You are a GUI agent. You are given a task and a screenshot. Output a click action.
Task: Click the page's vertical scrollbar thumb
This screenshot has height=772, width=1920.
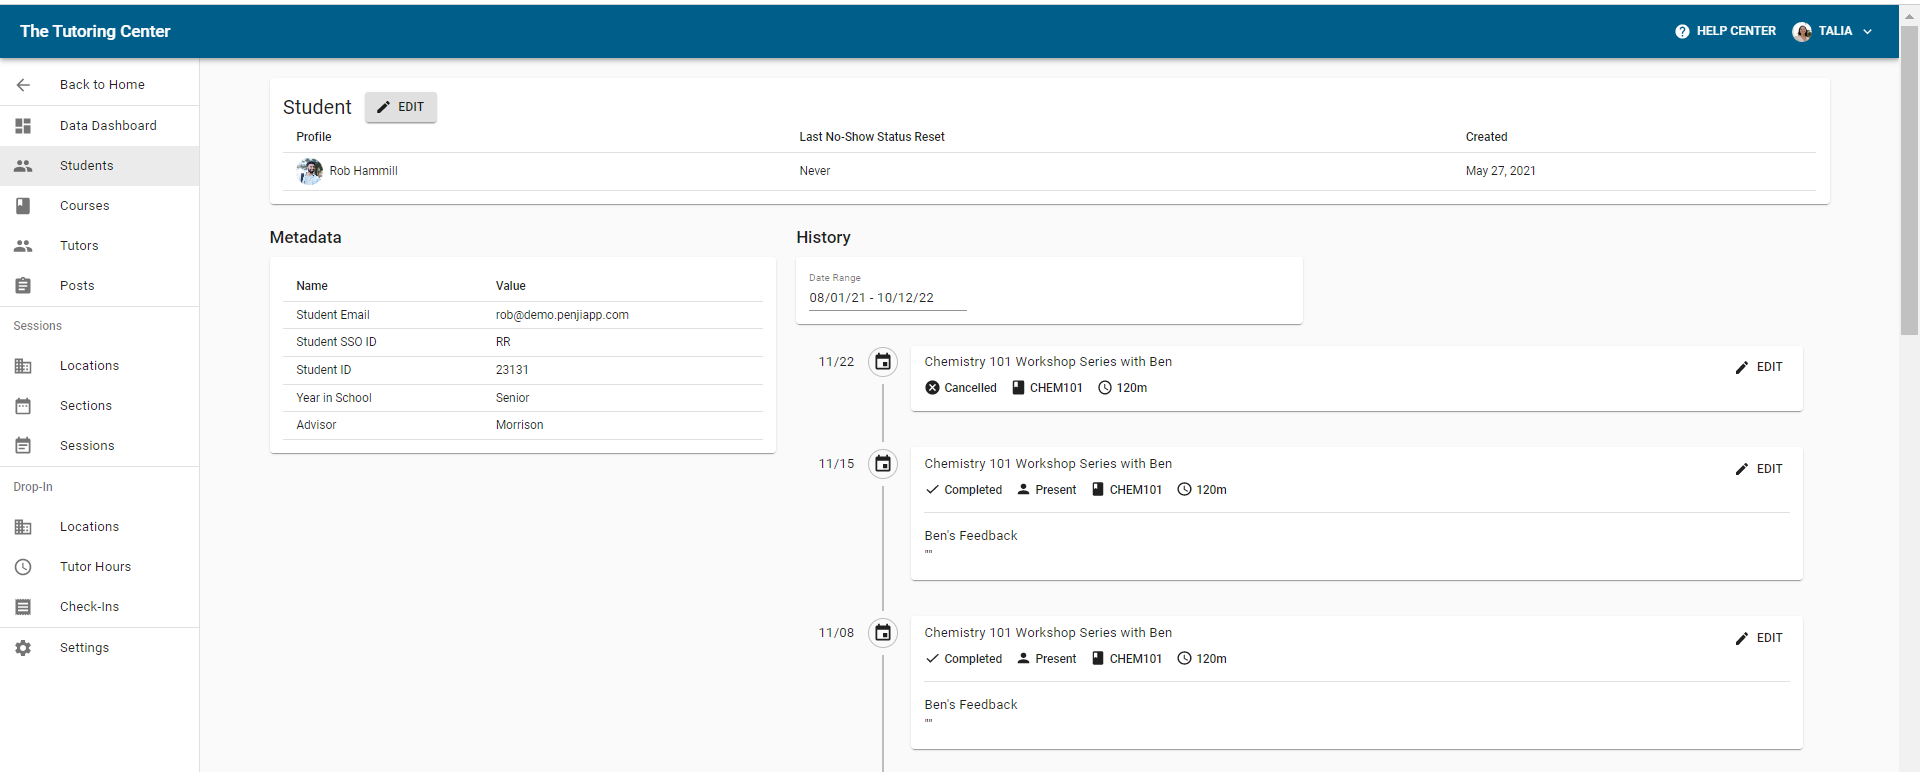pyautogui.click(x=1909, y=180)
